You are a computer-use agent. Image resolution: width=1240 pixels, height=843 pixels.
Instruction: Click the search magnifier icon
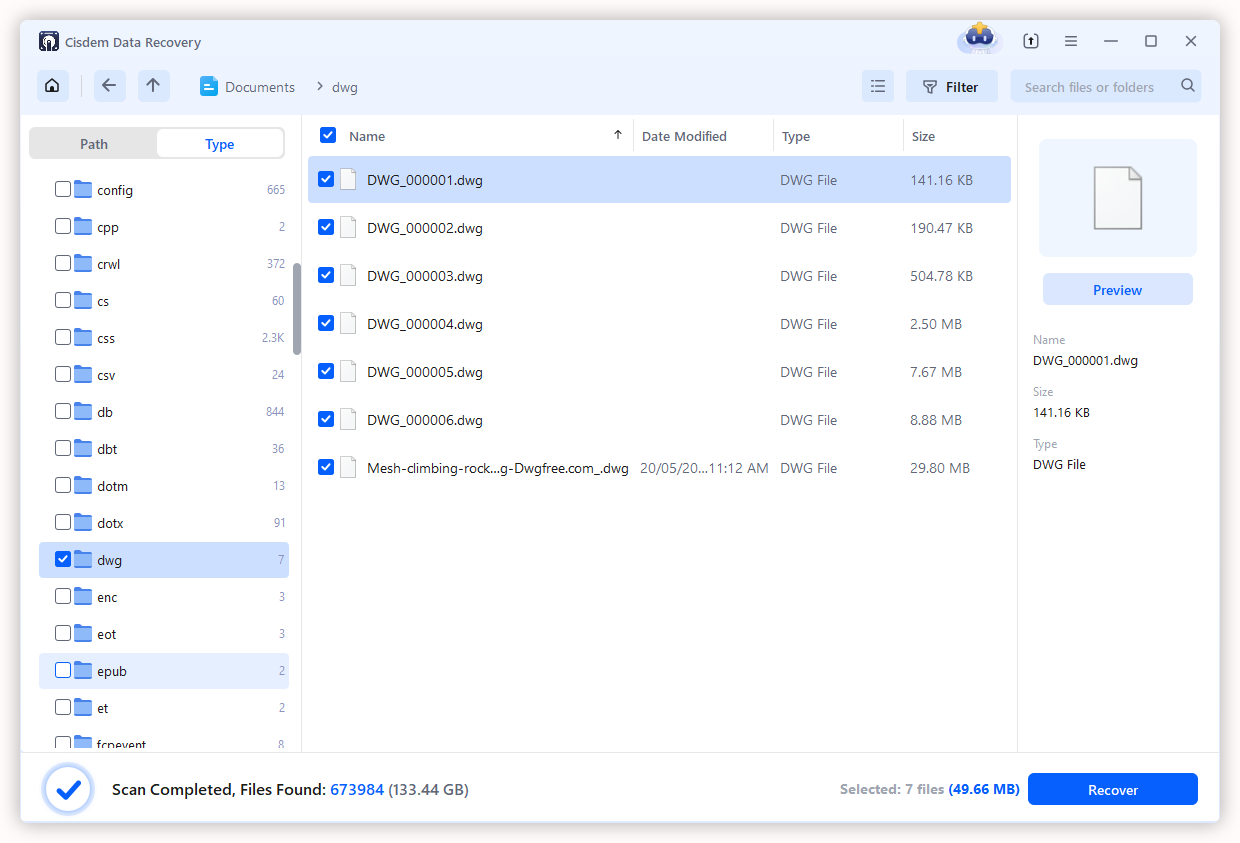[x=1187, y=86]
